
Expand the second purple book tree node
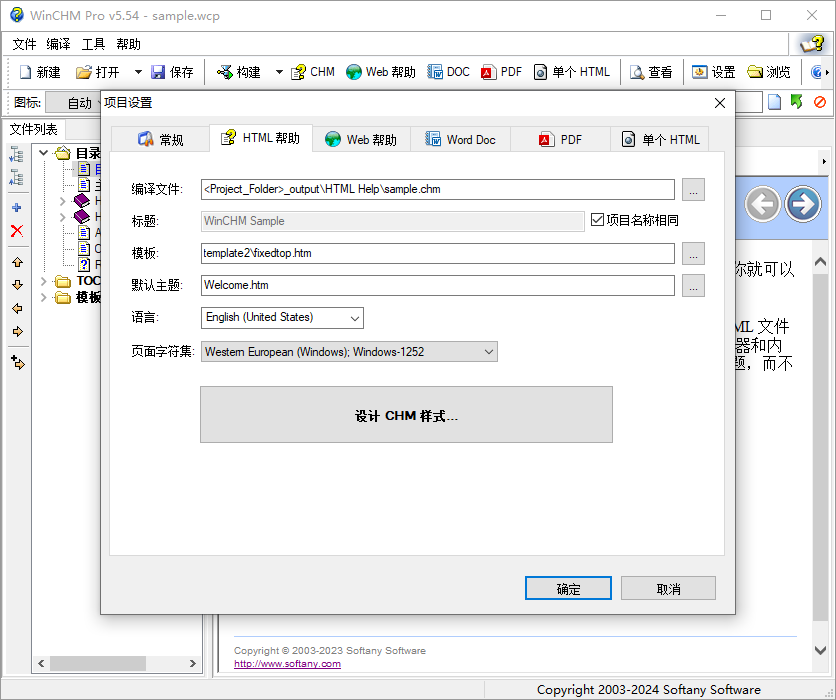point(62,217)
